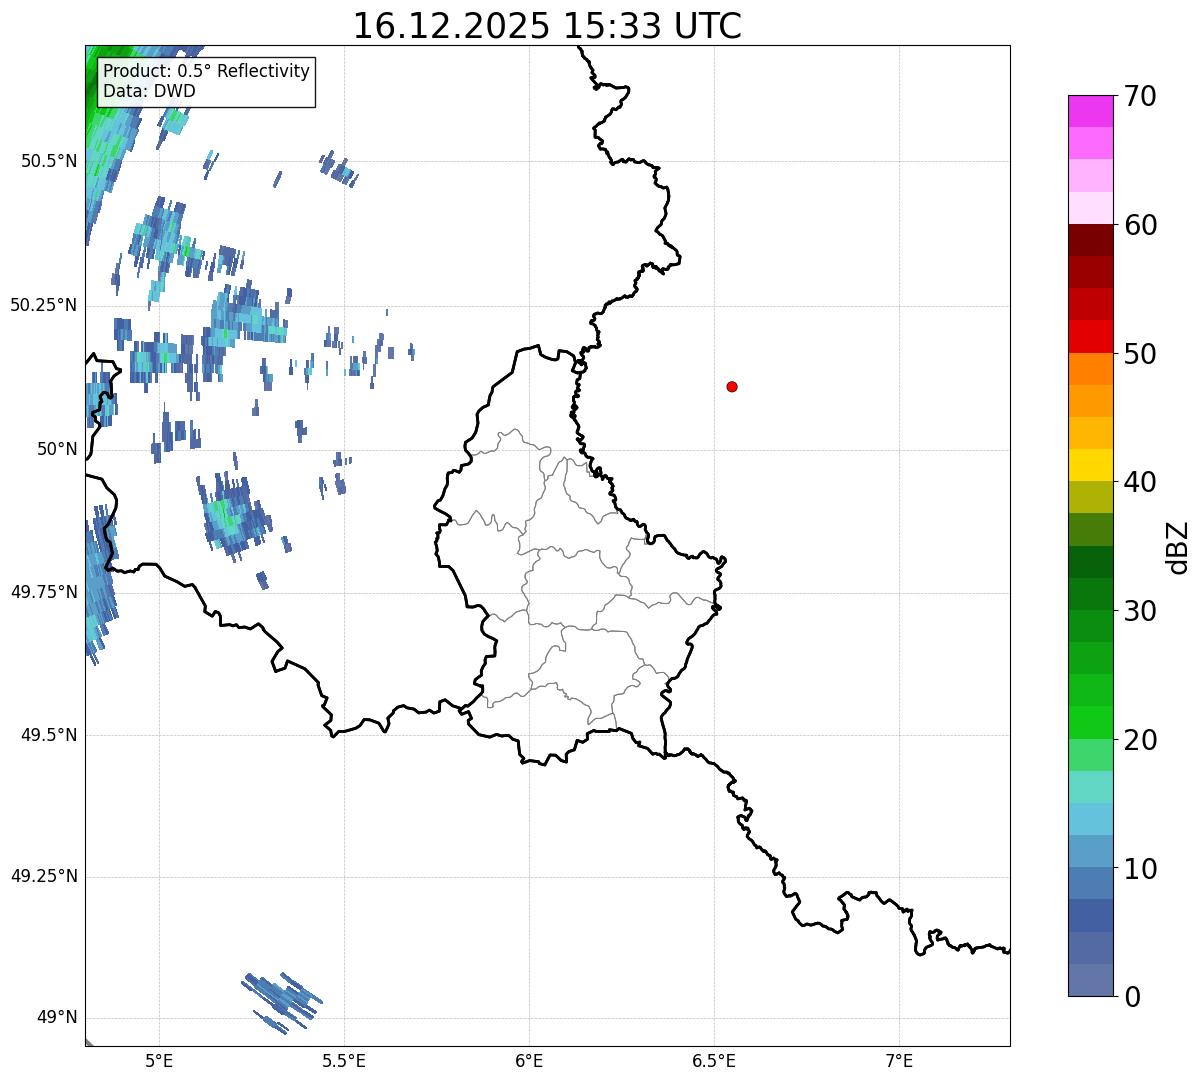This screenshot has width=1202, height=1081.
Task: Click the latitude label 50.5°N
Action: 48,162
